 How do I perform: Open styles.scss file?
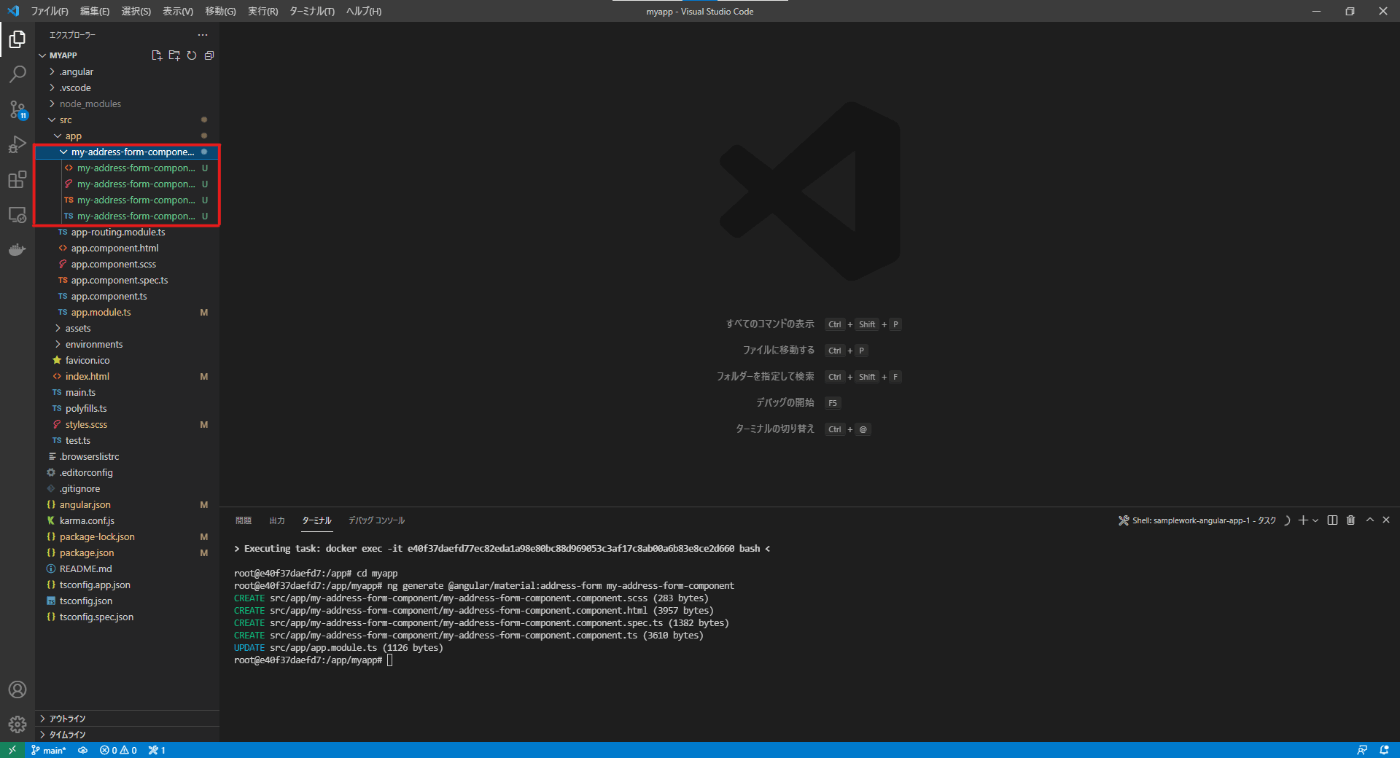pyautogui.click(x=128, y=424)
